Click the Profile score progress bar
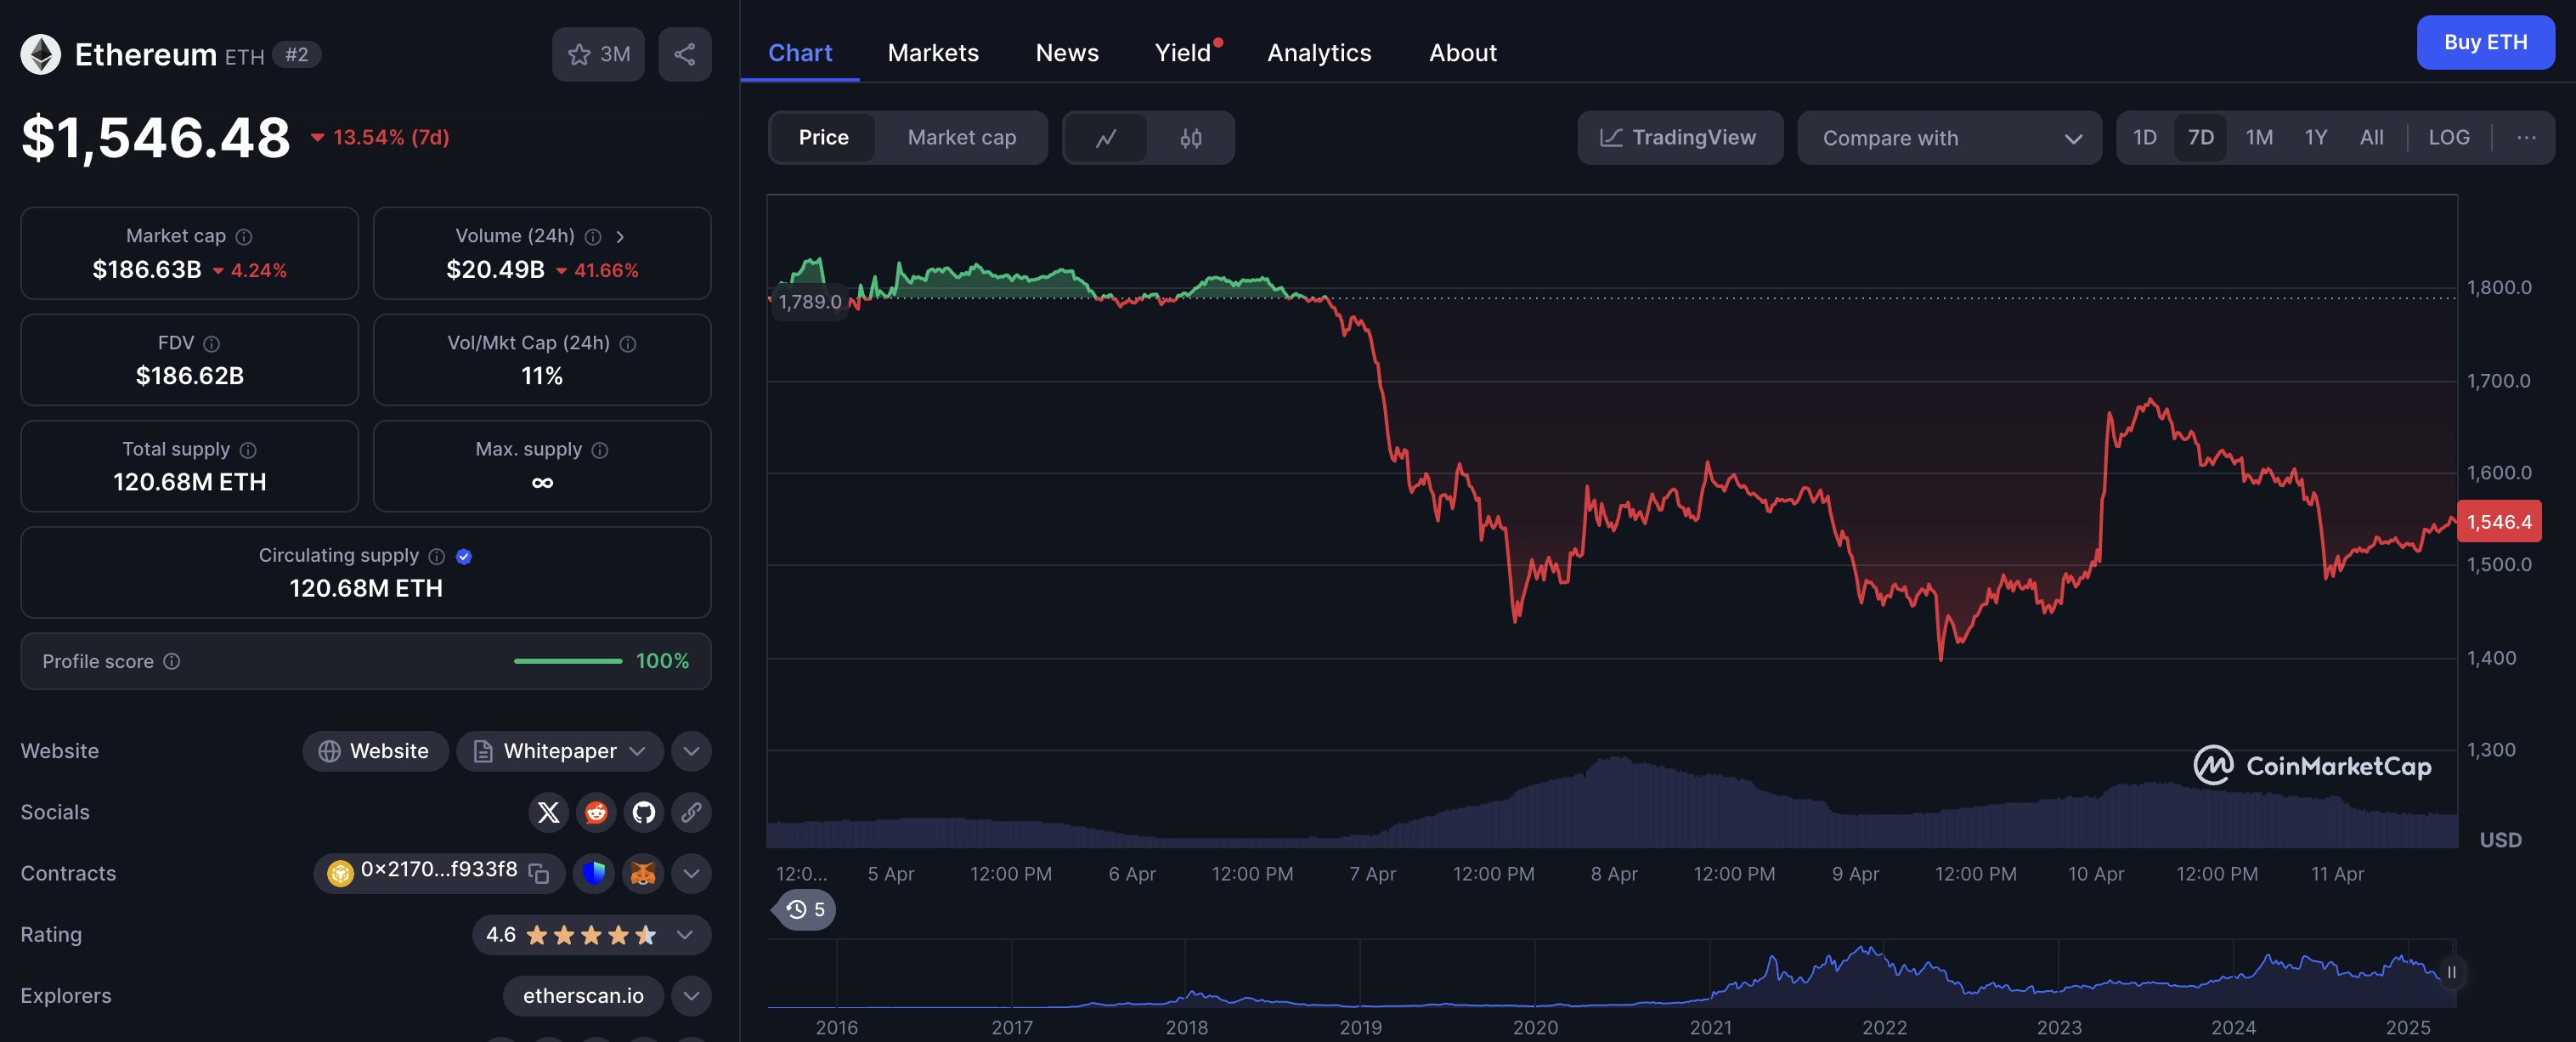This screenshot has width=2576, height=1042. pyautogui.click(x=568, y=661)
